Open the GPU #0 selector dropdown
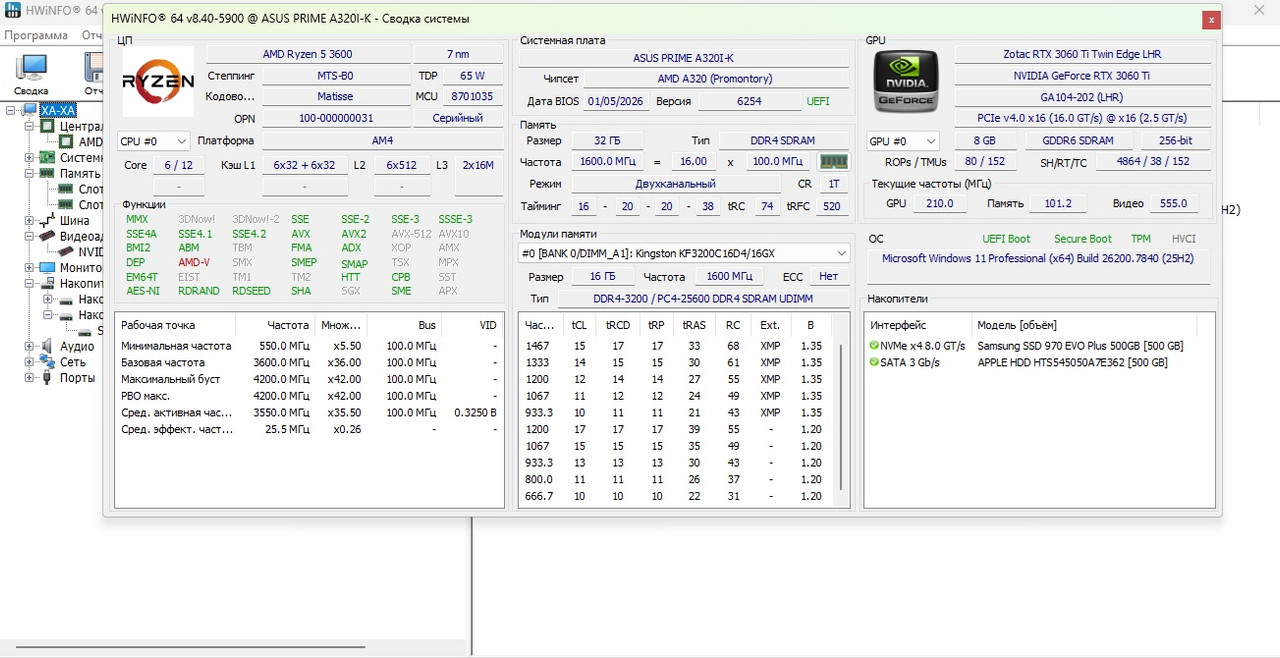 pyautogui.click(x=903, y=141)
